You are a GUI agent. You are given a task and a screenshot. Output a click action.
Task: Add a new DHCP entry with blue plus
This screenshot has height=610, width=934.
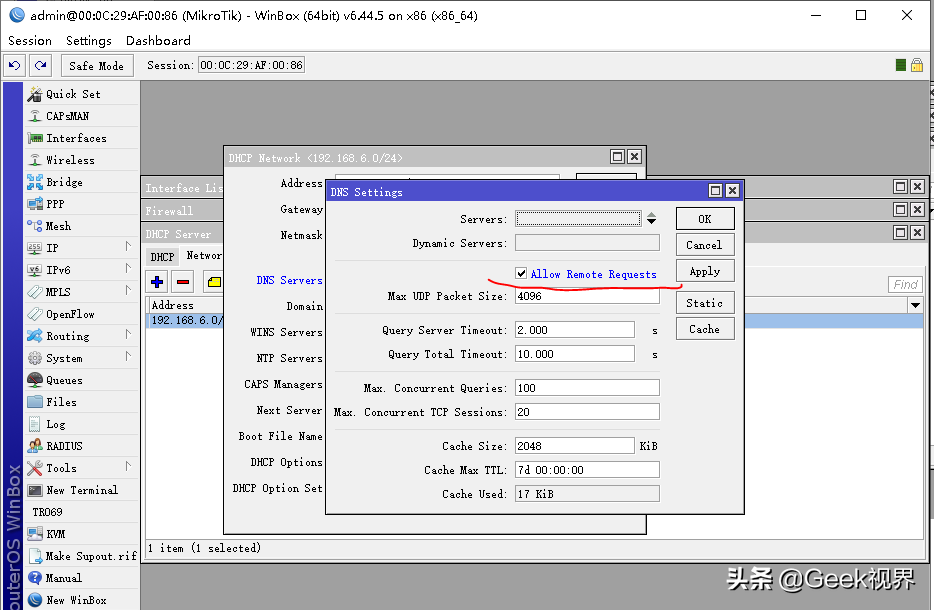(x=157, y=282)
